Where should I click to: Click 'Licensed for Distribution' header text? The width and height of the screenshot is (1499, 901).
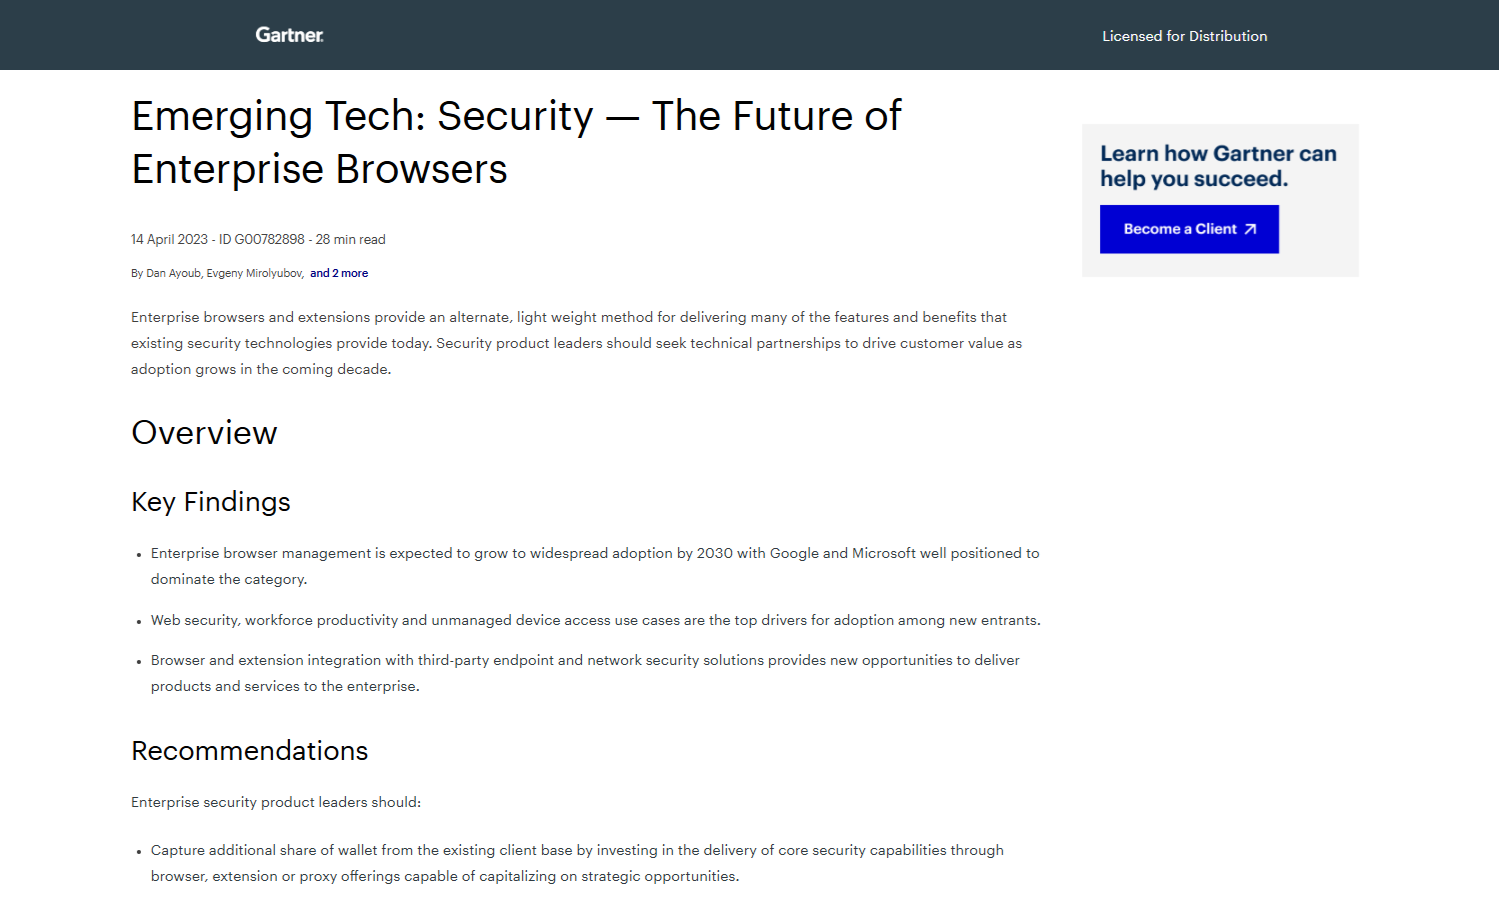click(x=1184, y=36)
